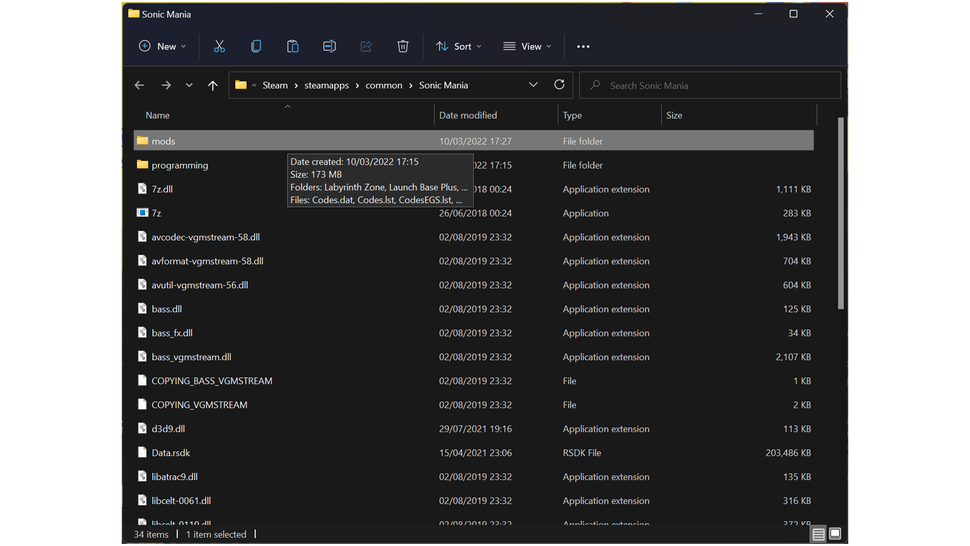The height and width of the screenshot is (546, 970).
Task: Click 29/07/2021 19:16 date cell
Action: point(475,429)
